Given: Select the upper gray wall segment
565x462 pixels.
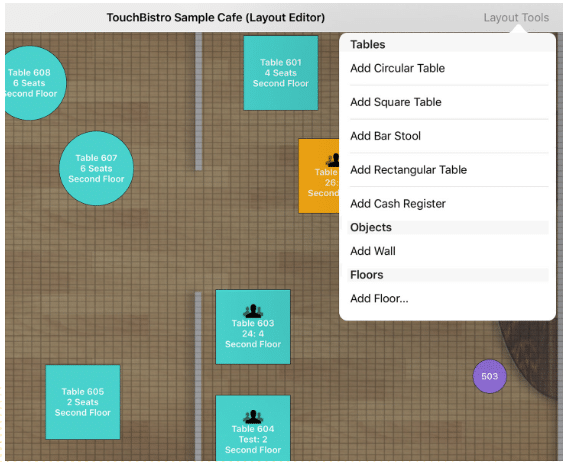Looking at the screenshot, I should [x=199, y=101].
